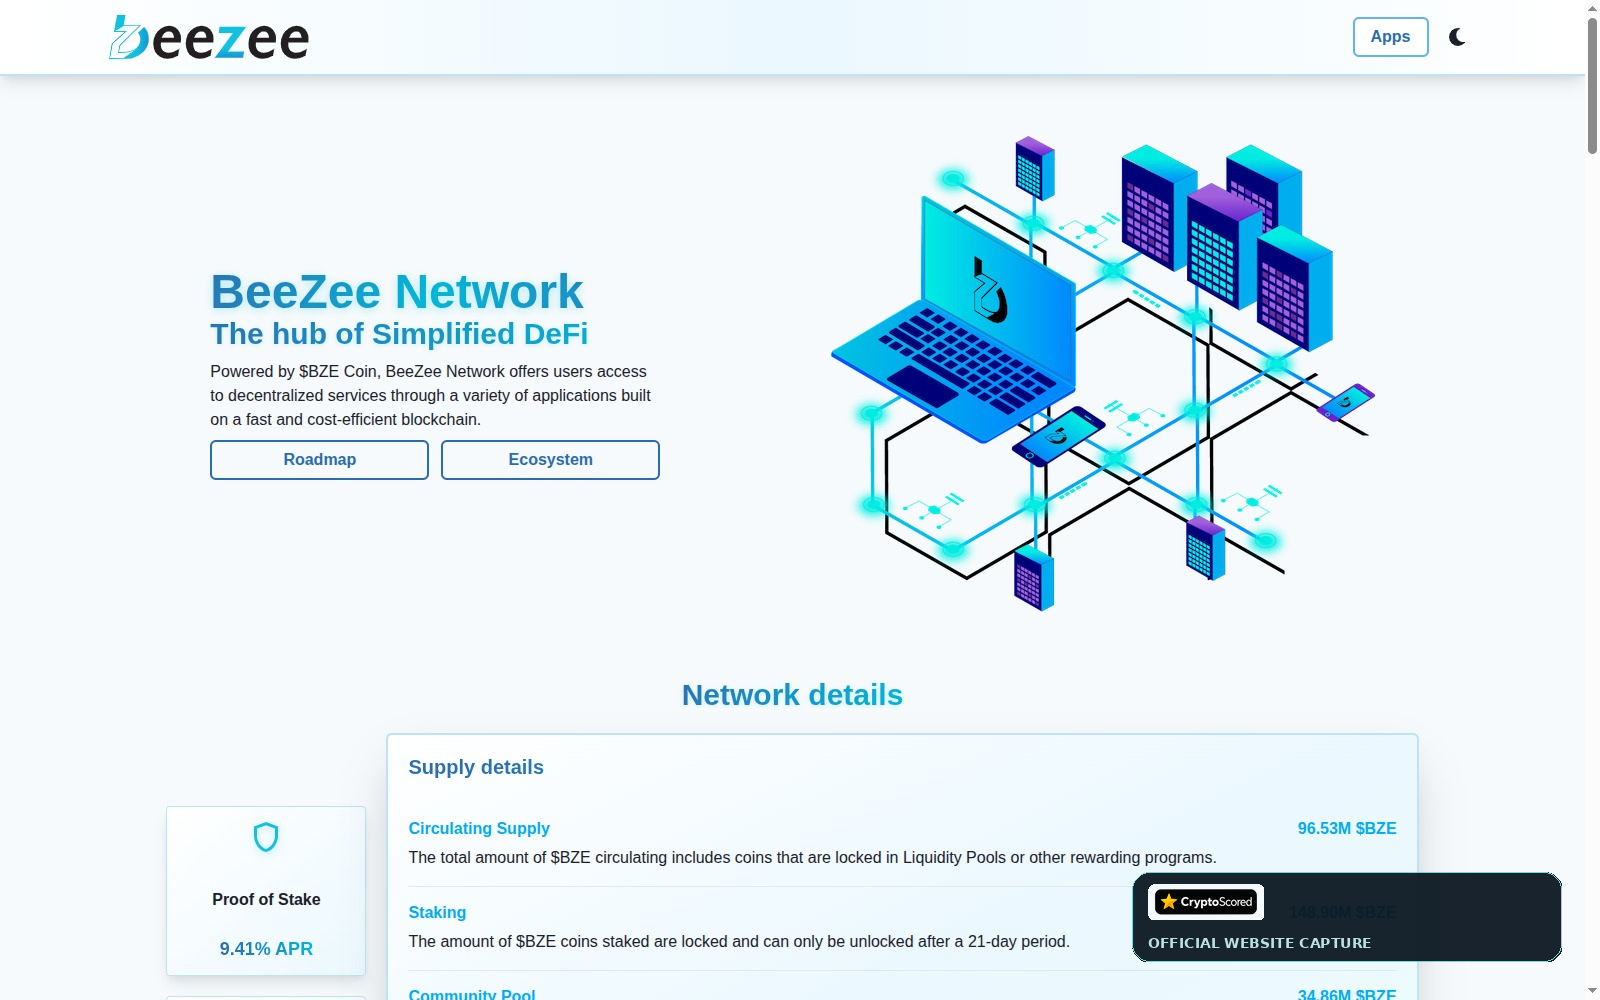
Task: Select the 96.53M $BZE value
Action: coord(1346,828)
